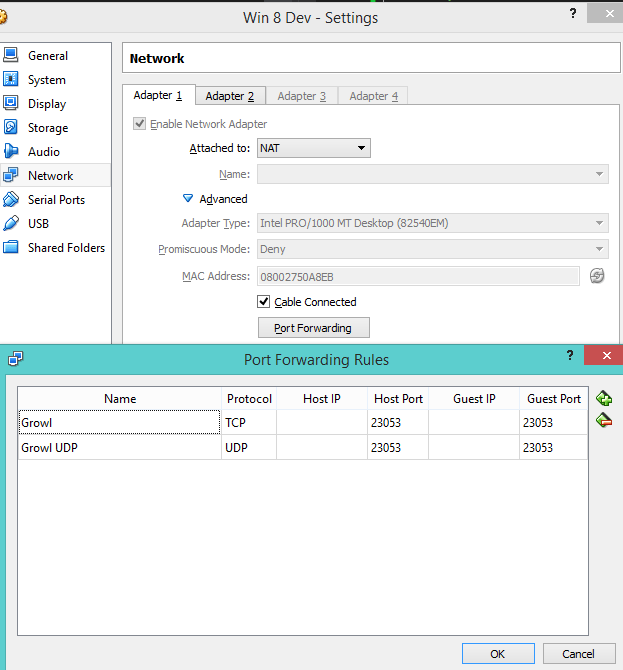Image resolution: width=623 pixels, height=670 pixels.
Task: Switch to the Adapter 1 tab
Action: pyautogui.click(x=158, y=95)
